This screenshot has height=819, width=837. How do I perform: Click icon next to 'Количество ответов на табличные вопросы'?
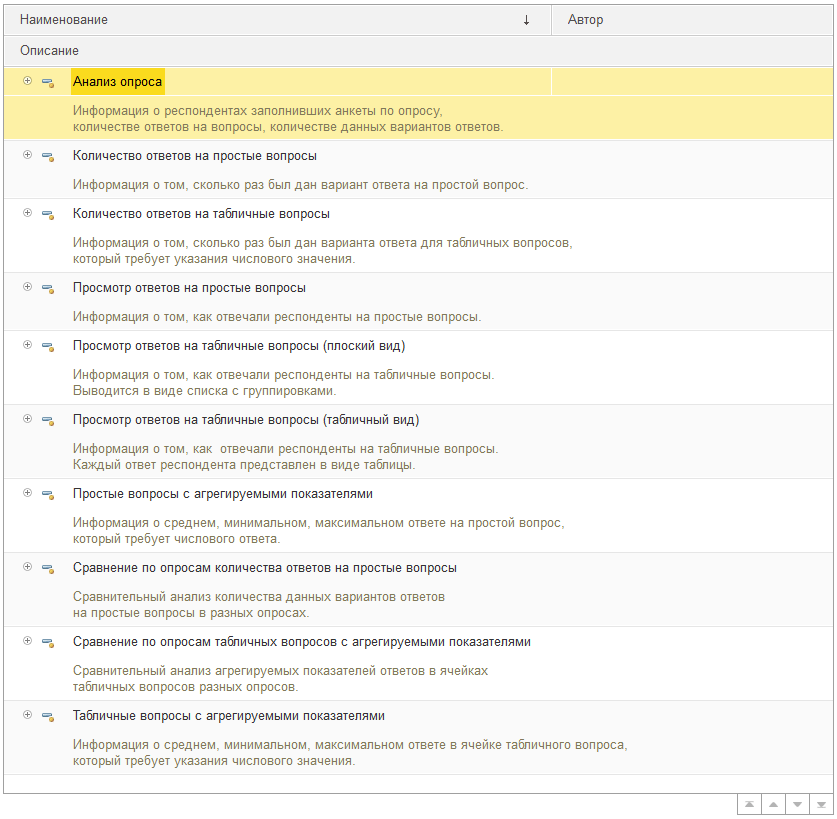coord(47,214)
